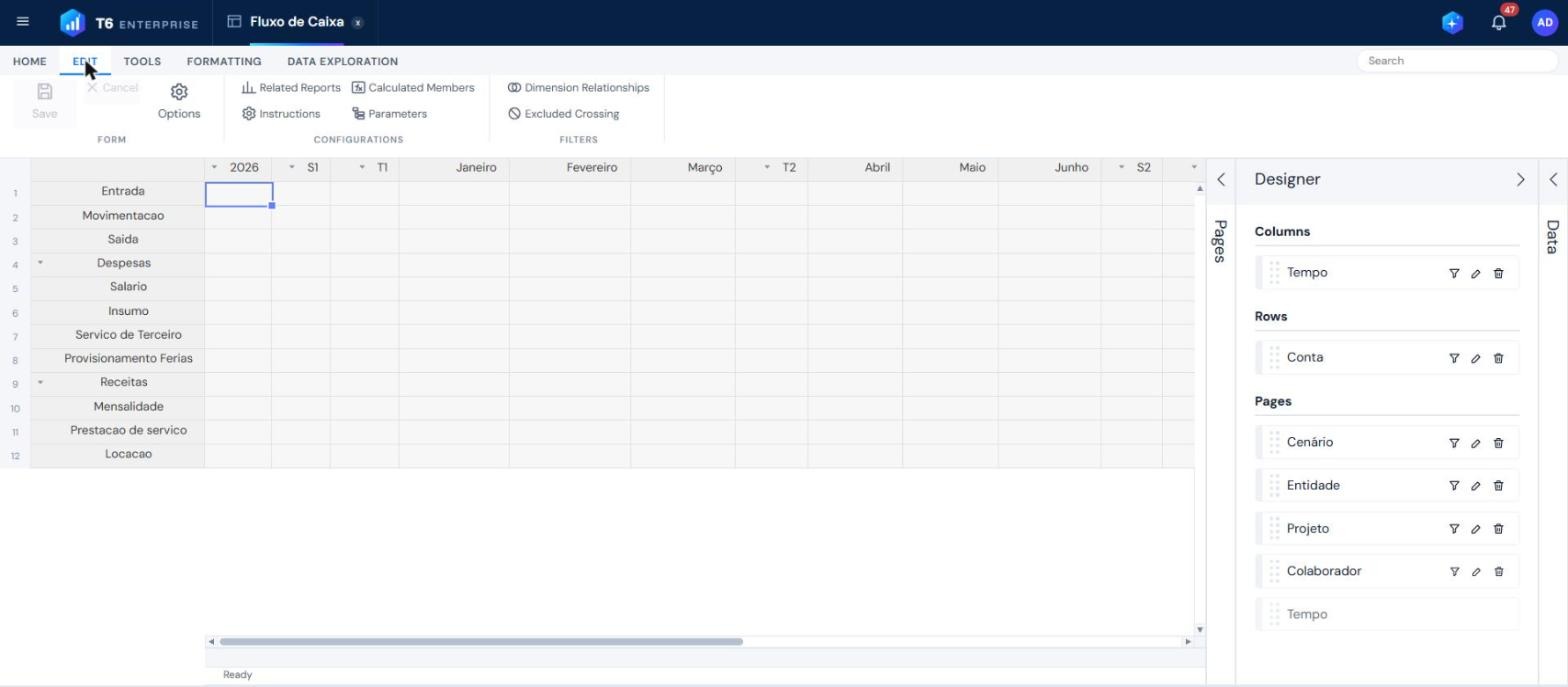Switch to the EDIT ribbon tab
The image size is (1568, 687).
click(x=85, y=61)
